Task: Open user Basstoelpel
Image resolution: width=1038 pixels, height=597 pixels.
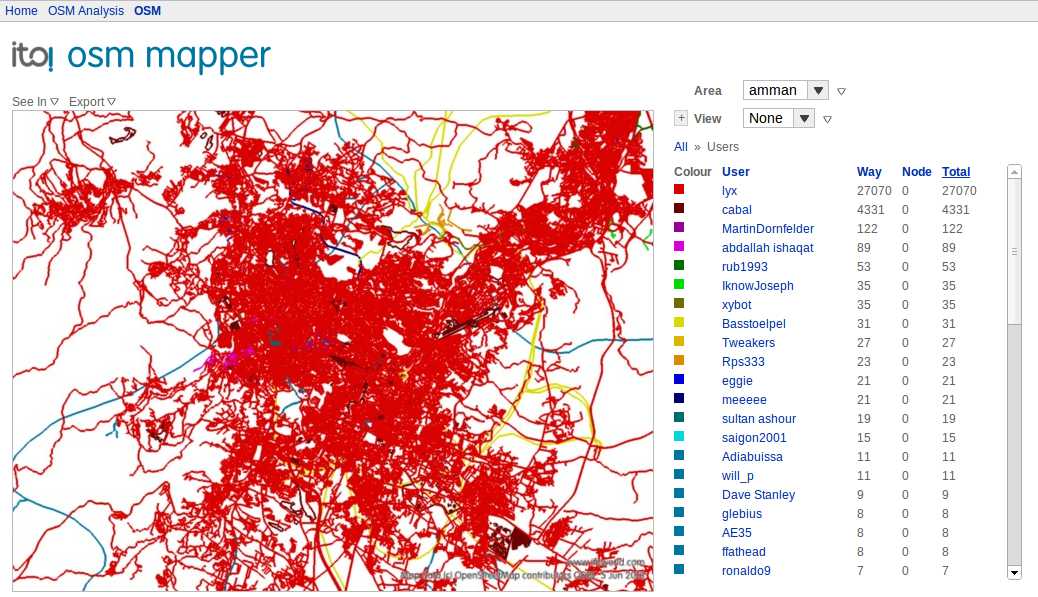Action: [x=753, y=324]
